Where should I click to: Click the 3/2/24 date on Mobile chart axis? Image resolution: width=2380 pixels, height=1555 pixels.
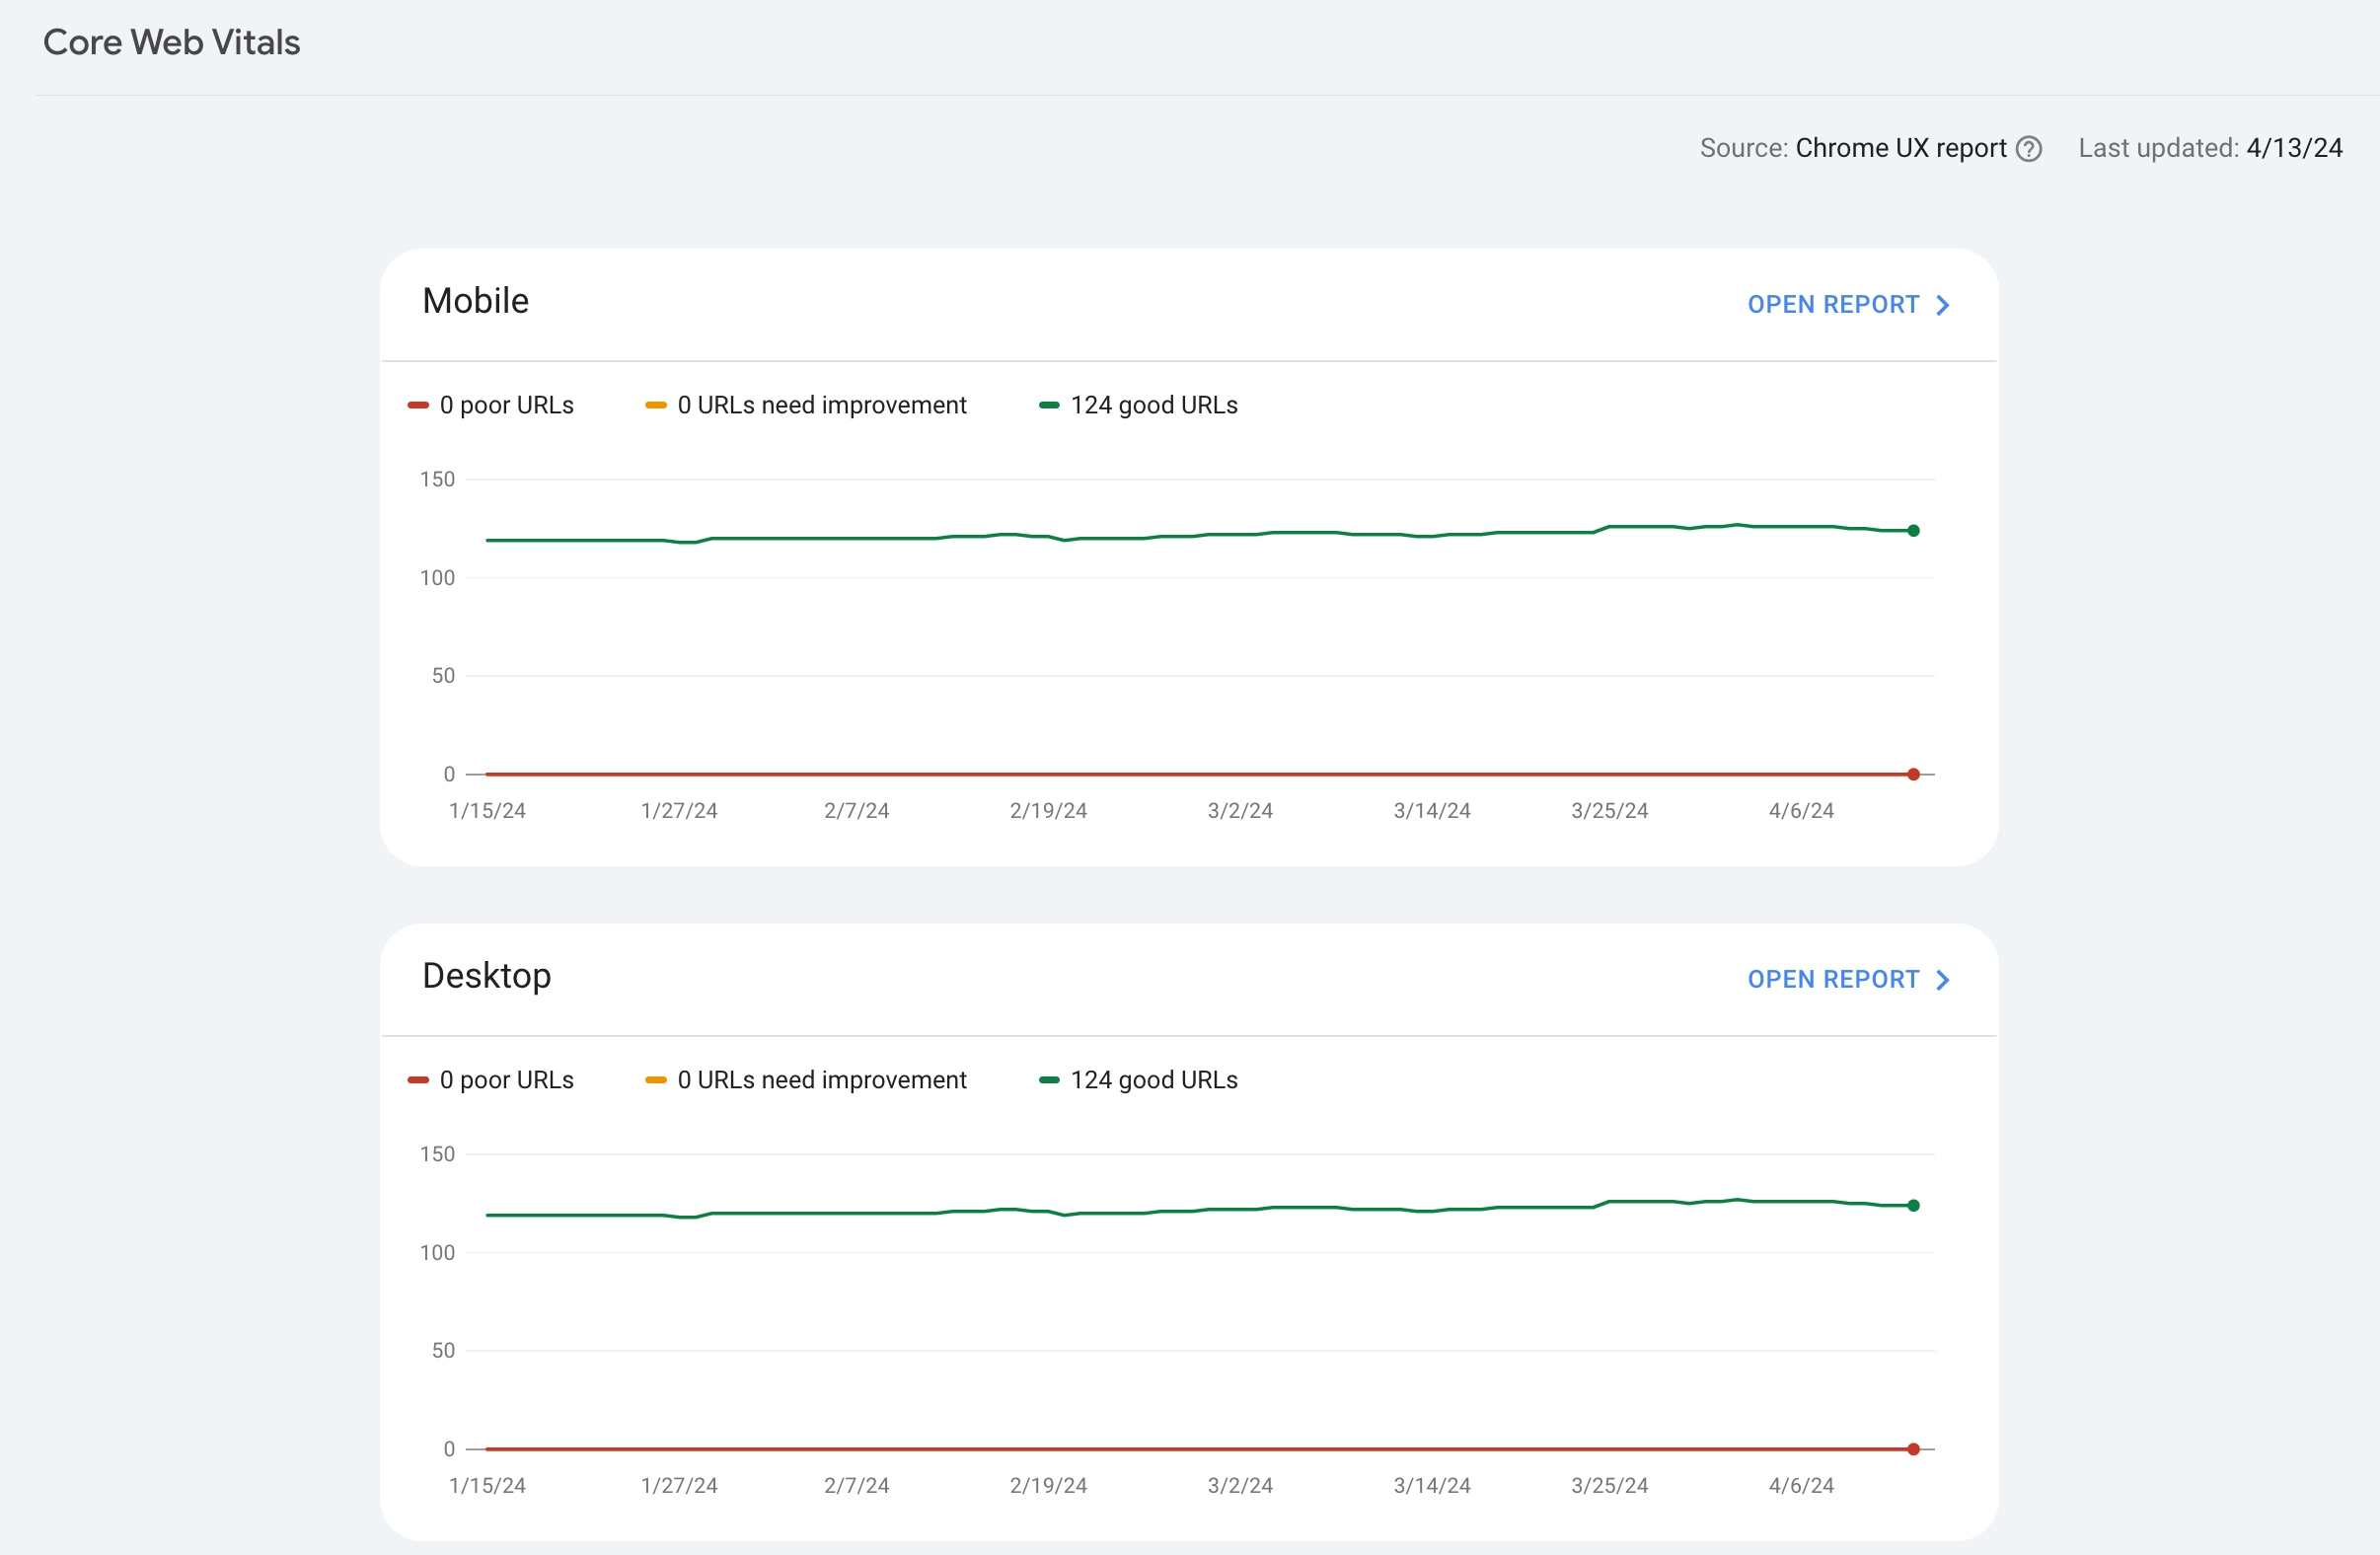[x=1240, y=811]
